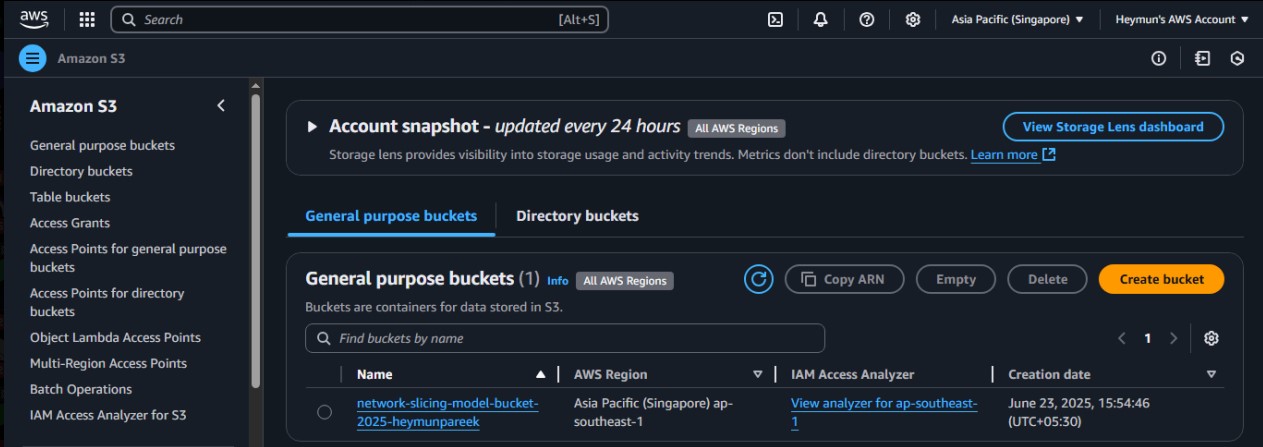Open the notifications bell icon
1263x447 pixels.
(x=821, y=19)
